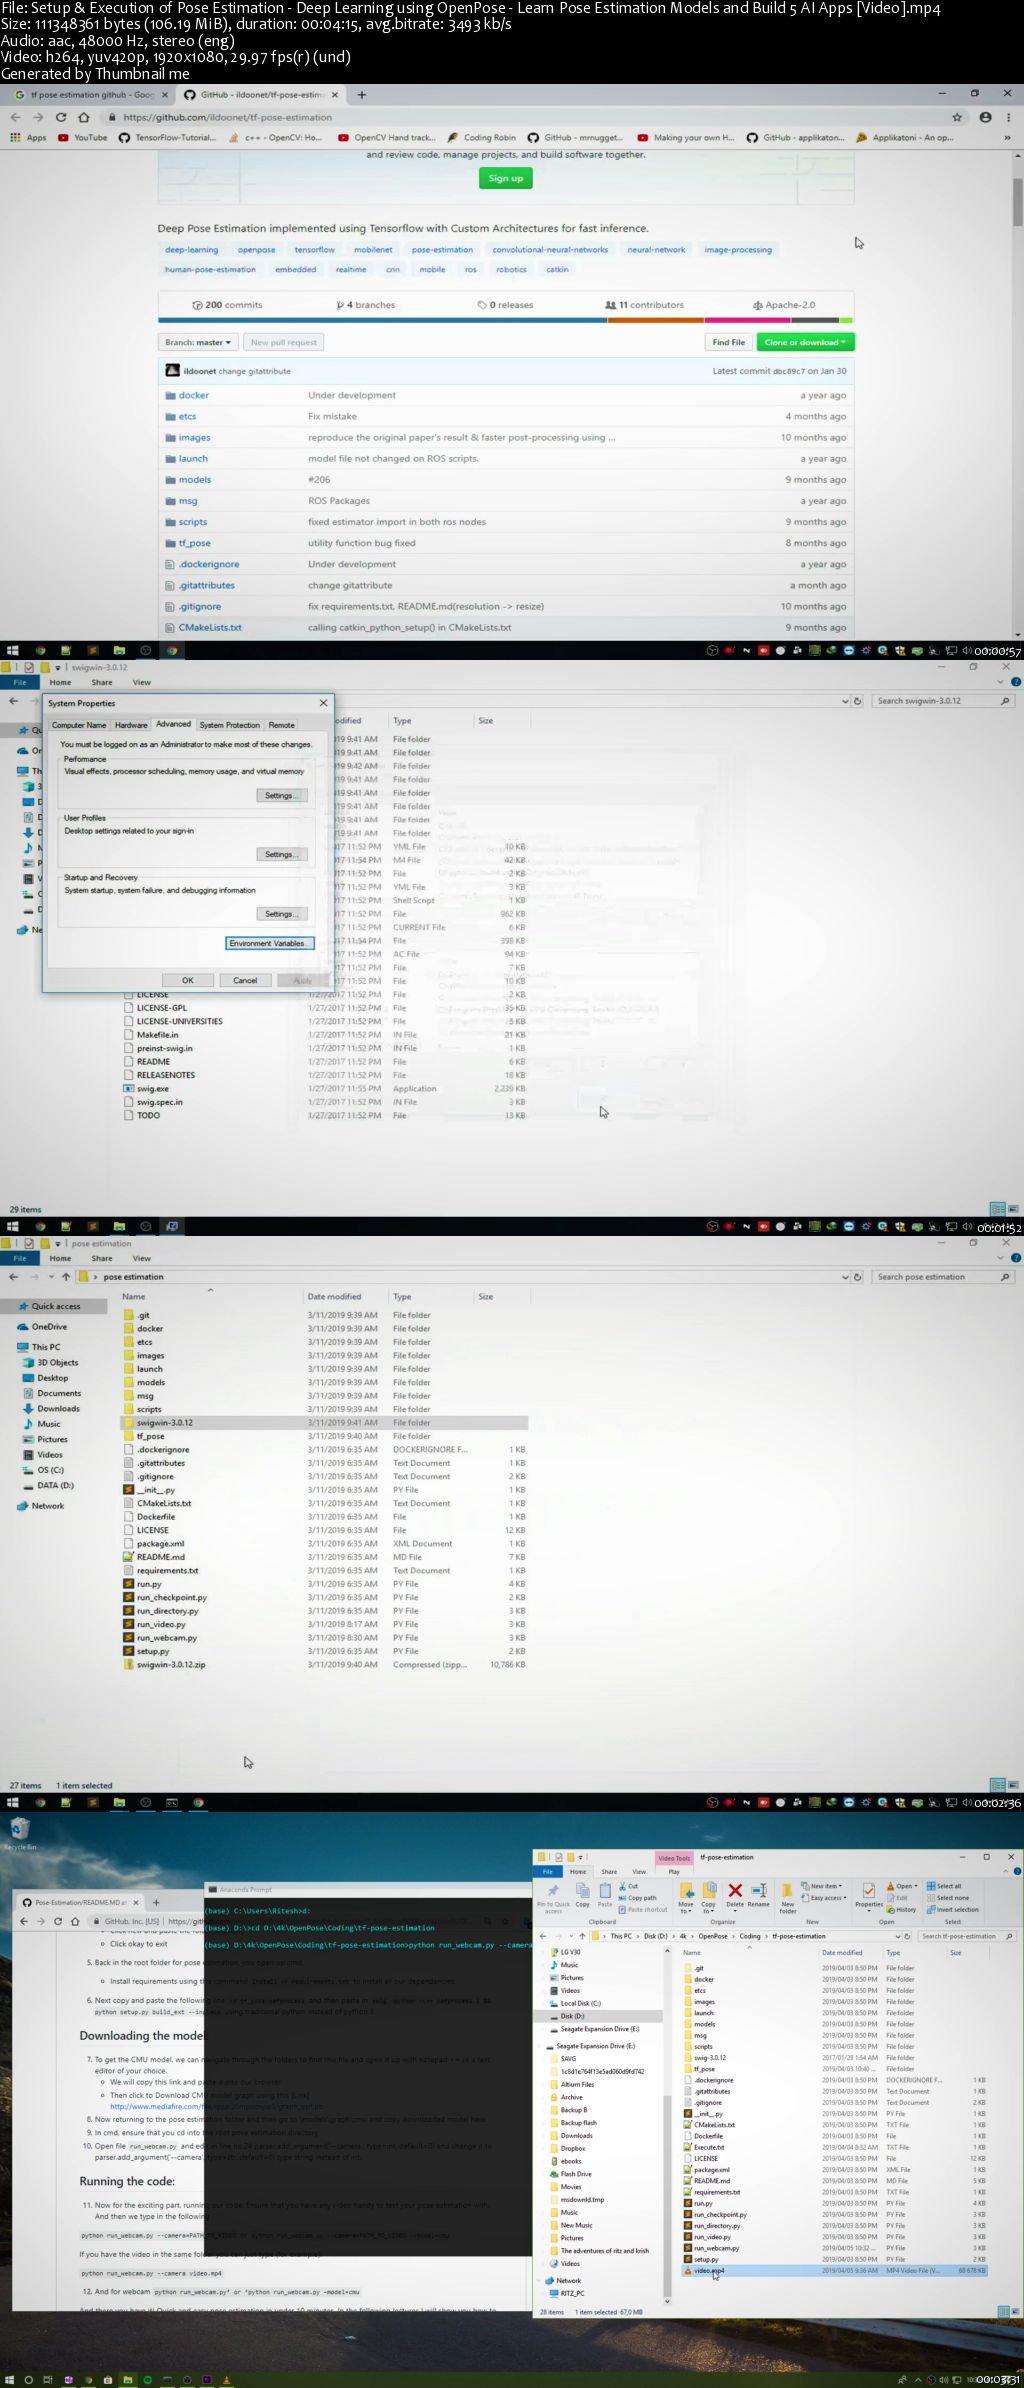Switch to the Remote tab in System Properties

282,725
